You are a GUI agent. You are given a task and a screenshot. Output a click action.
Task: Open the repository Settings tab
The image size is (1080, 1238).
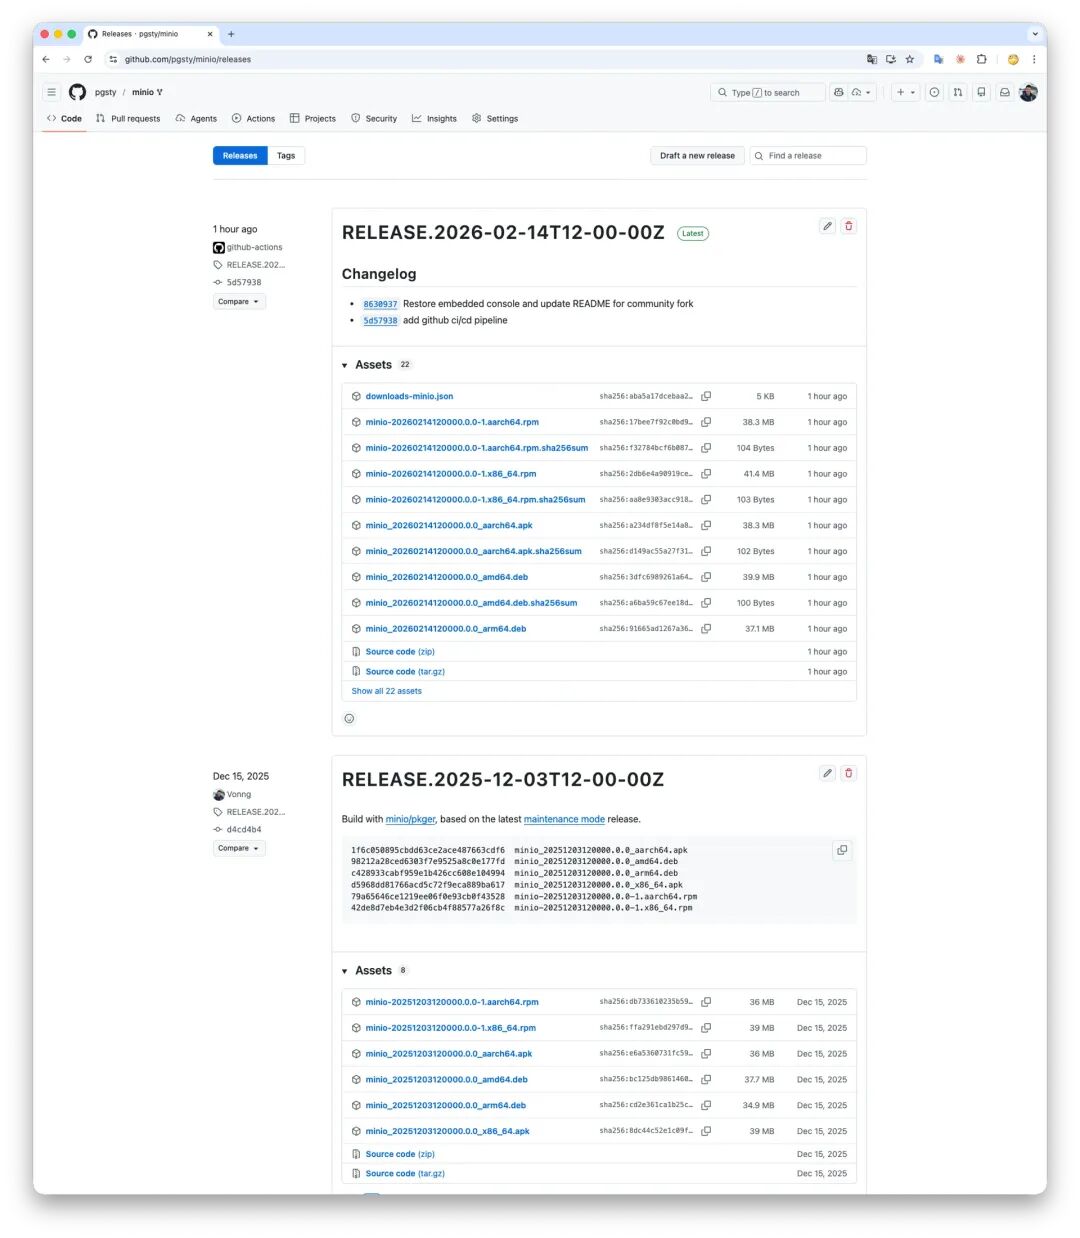coord(495,118)
